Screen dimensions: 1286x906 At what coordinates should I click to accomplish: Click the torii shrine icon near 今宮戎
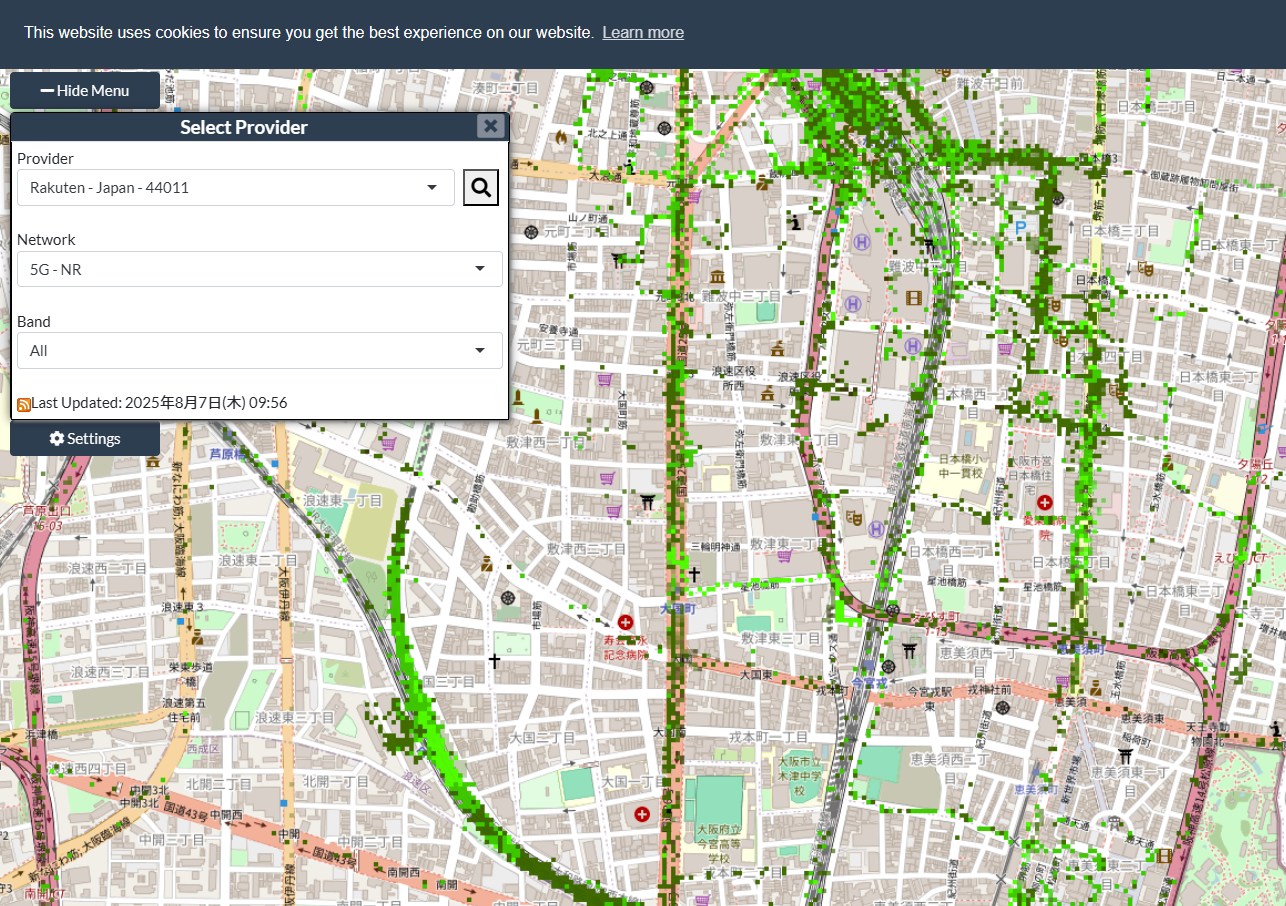(x=909, y=650)
